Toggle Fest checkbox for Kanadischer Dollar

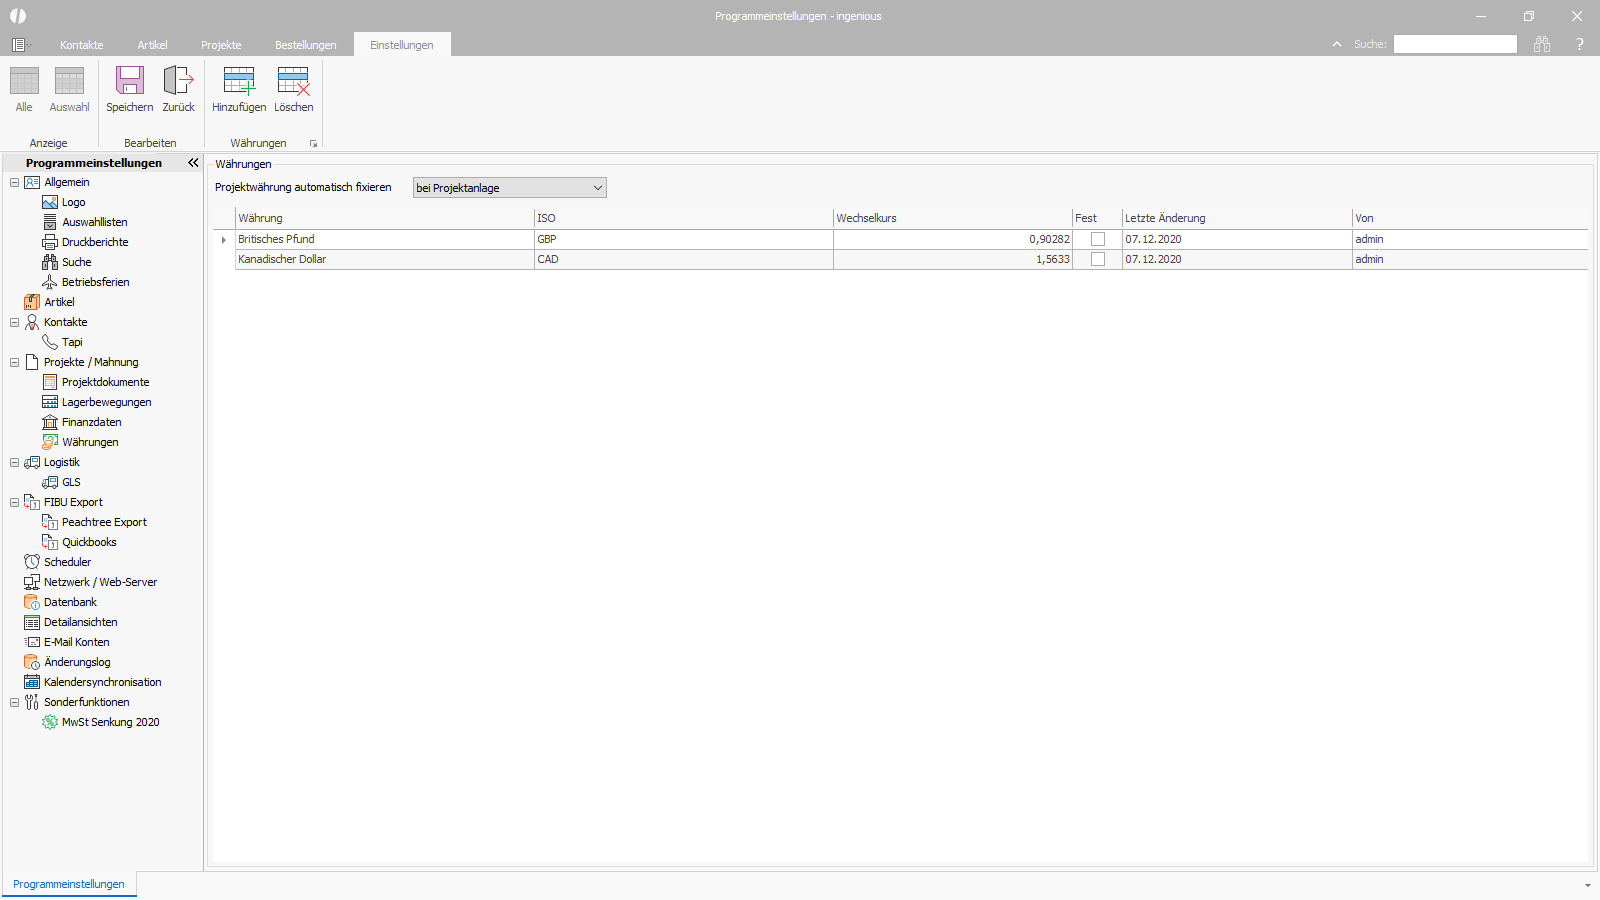point(1097,259)
